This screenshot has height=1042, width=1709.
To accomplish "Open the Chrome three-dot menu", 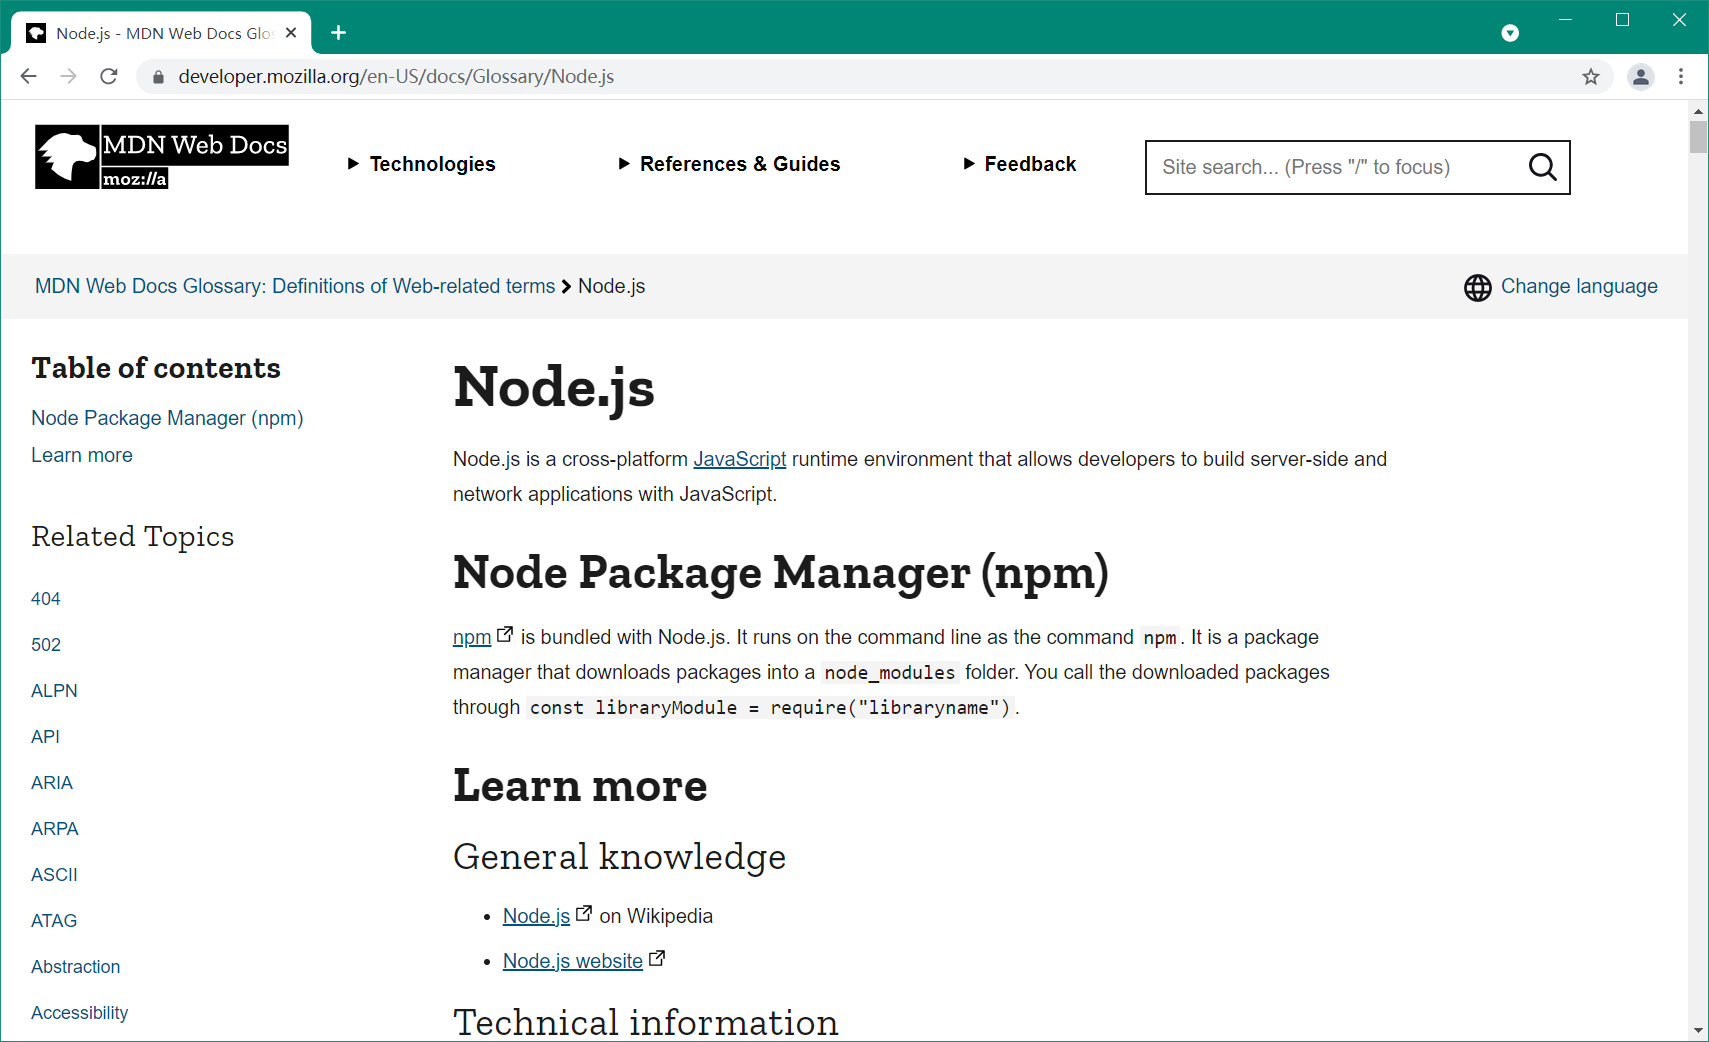I will pyautogui.click(x=1681, y=76).
